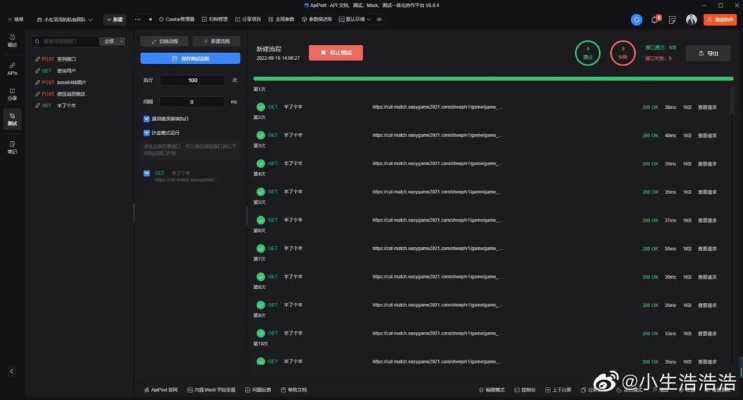Expand the 默认环境 environment dropdown

click(354, 19)
